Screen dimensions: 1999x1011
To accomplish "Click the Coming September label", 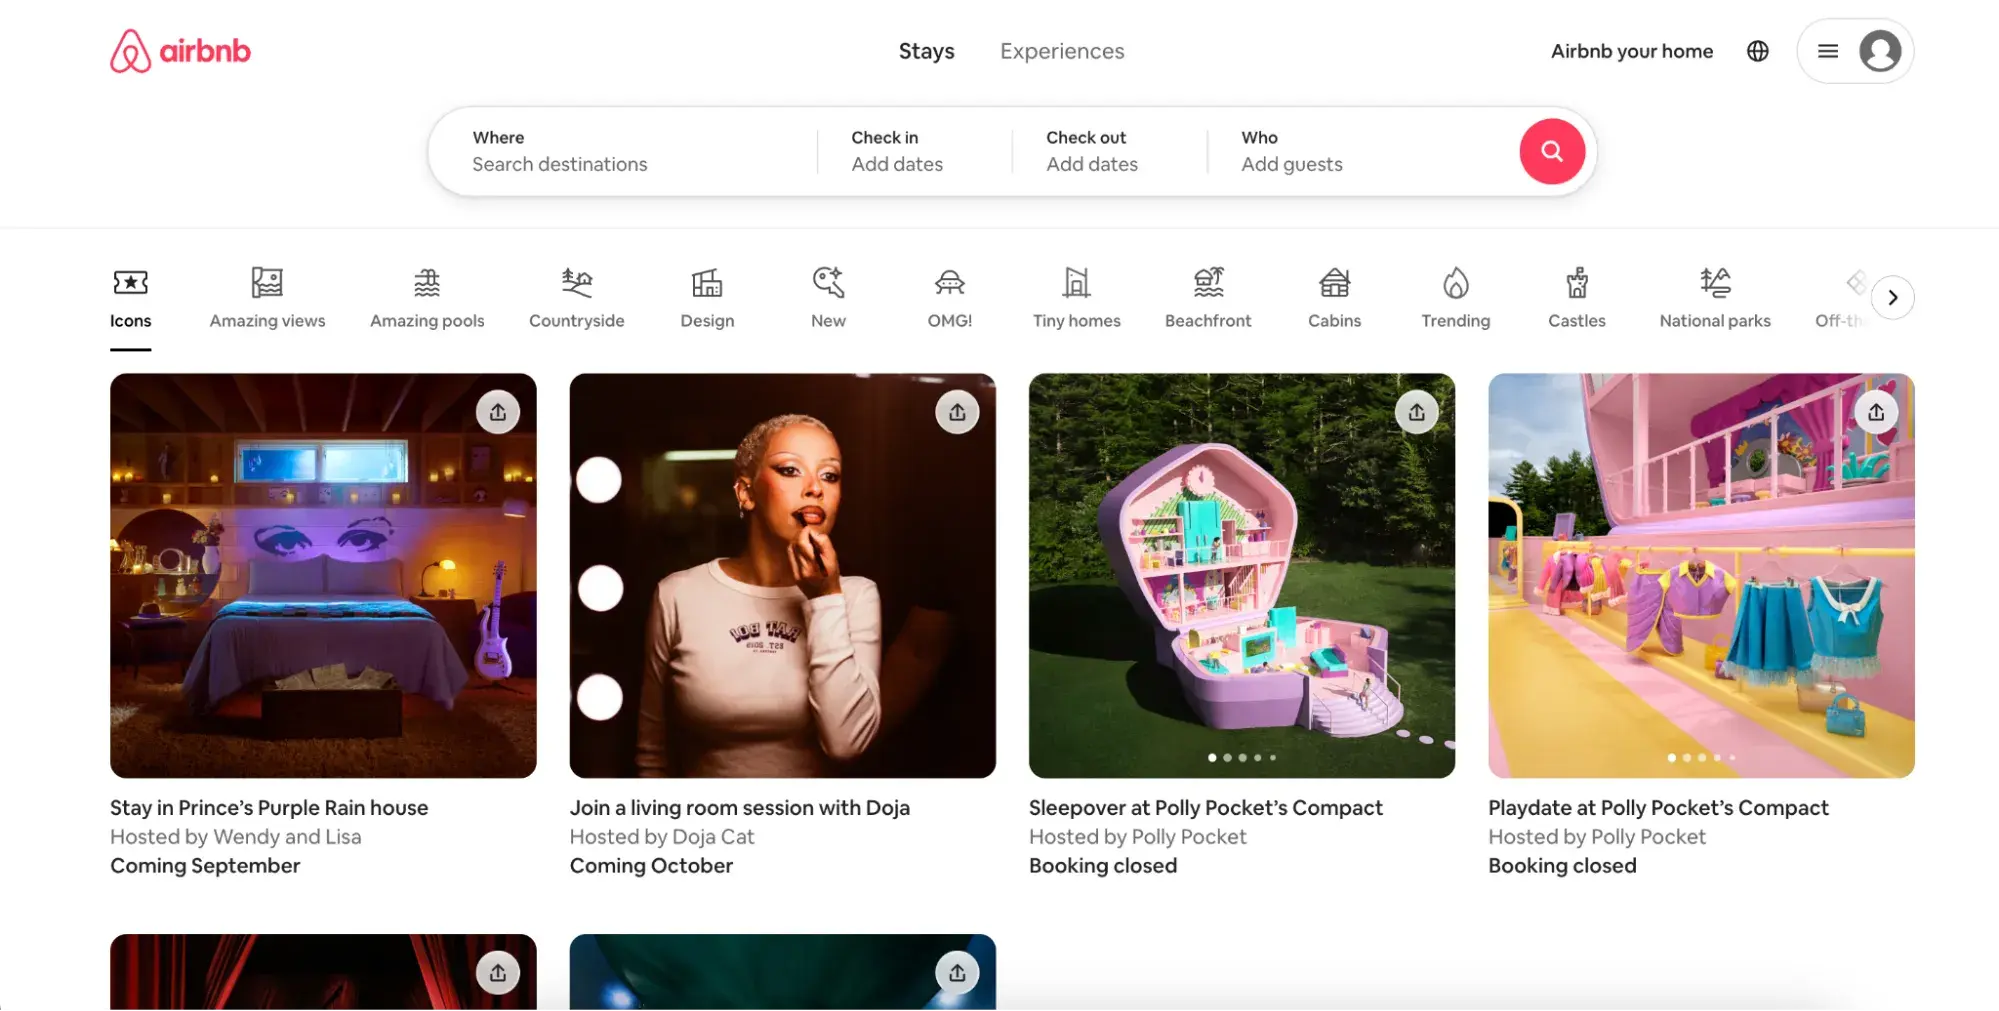I will tap(205, 866).
